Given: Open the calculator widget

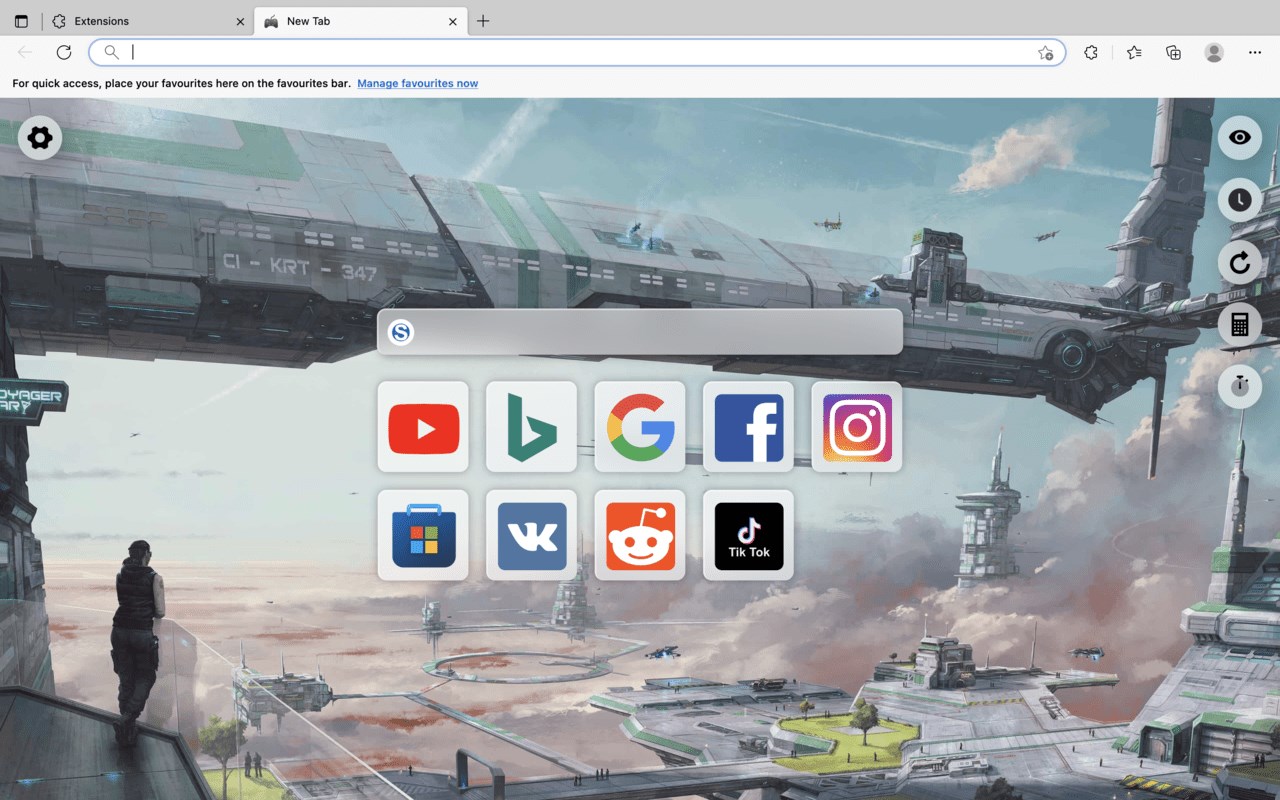Looking at the screenshot, I should [1240, 324].
